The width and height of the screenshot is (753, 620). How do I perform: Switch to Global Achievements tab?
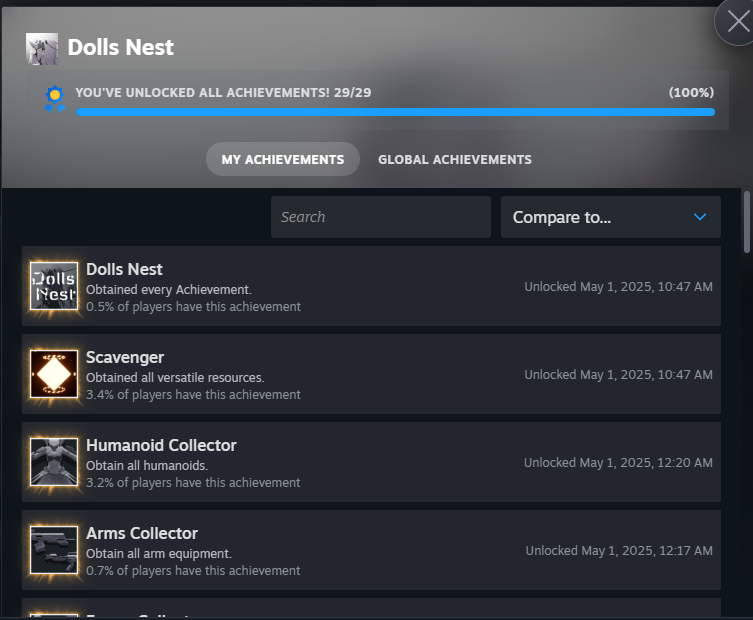pos(455,159)
